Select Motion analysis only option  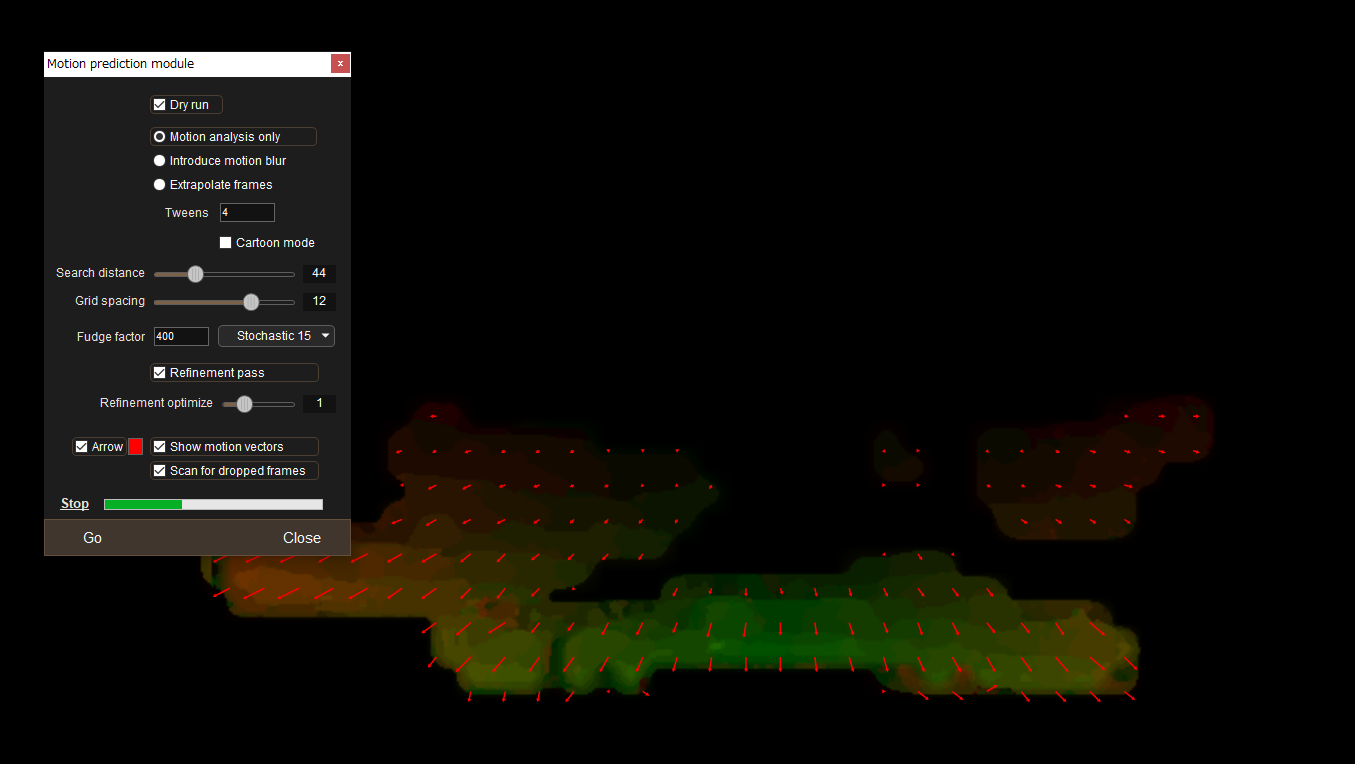click(x=160, y=137)
